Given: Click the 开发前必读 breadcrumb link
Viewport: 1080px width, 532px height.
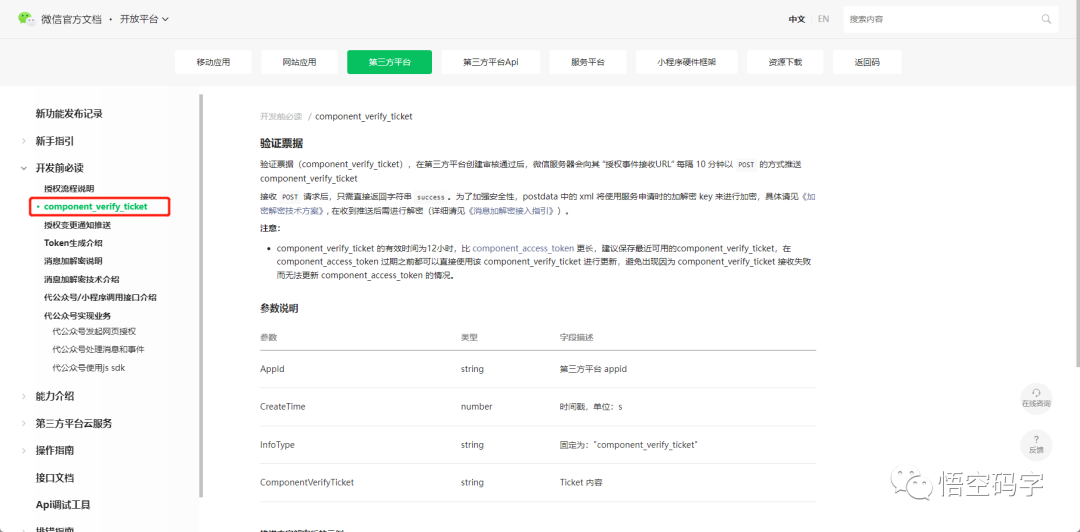Looking at the screenshot, I should coord(281,116).
